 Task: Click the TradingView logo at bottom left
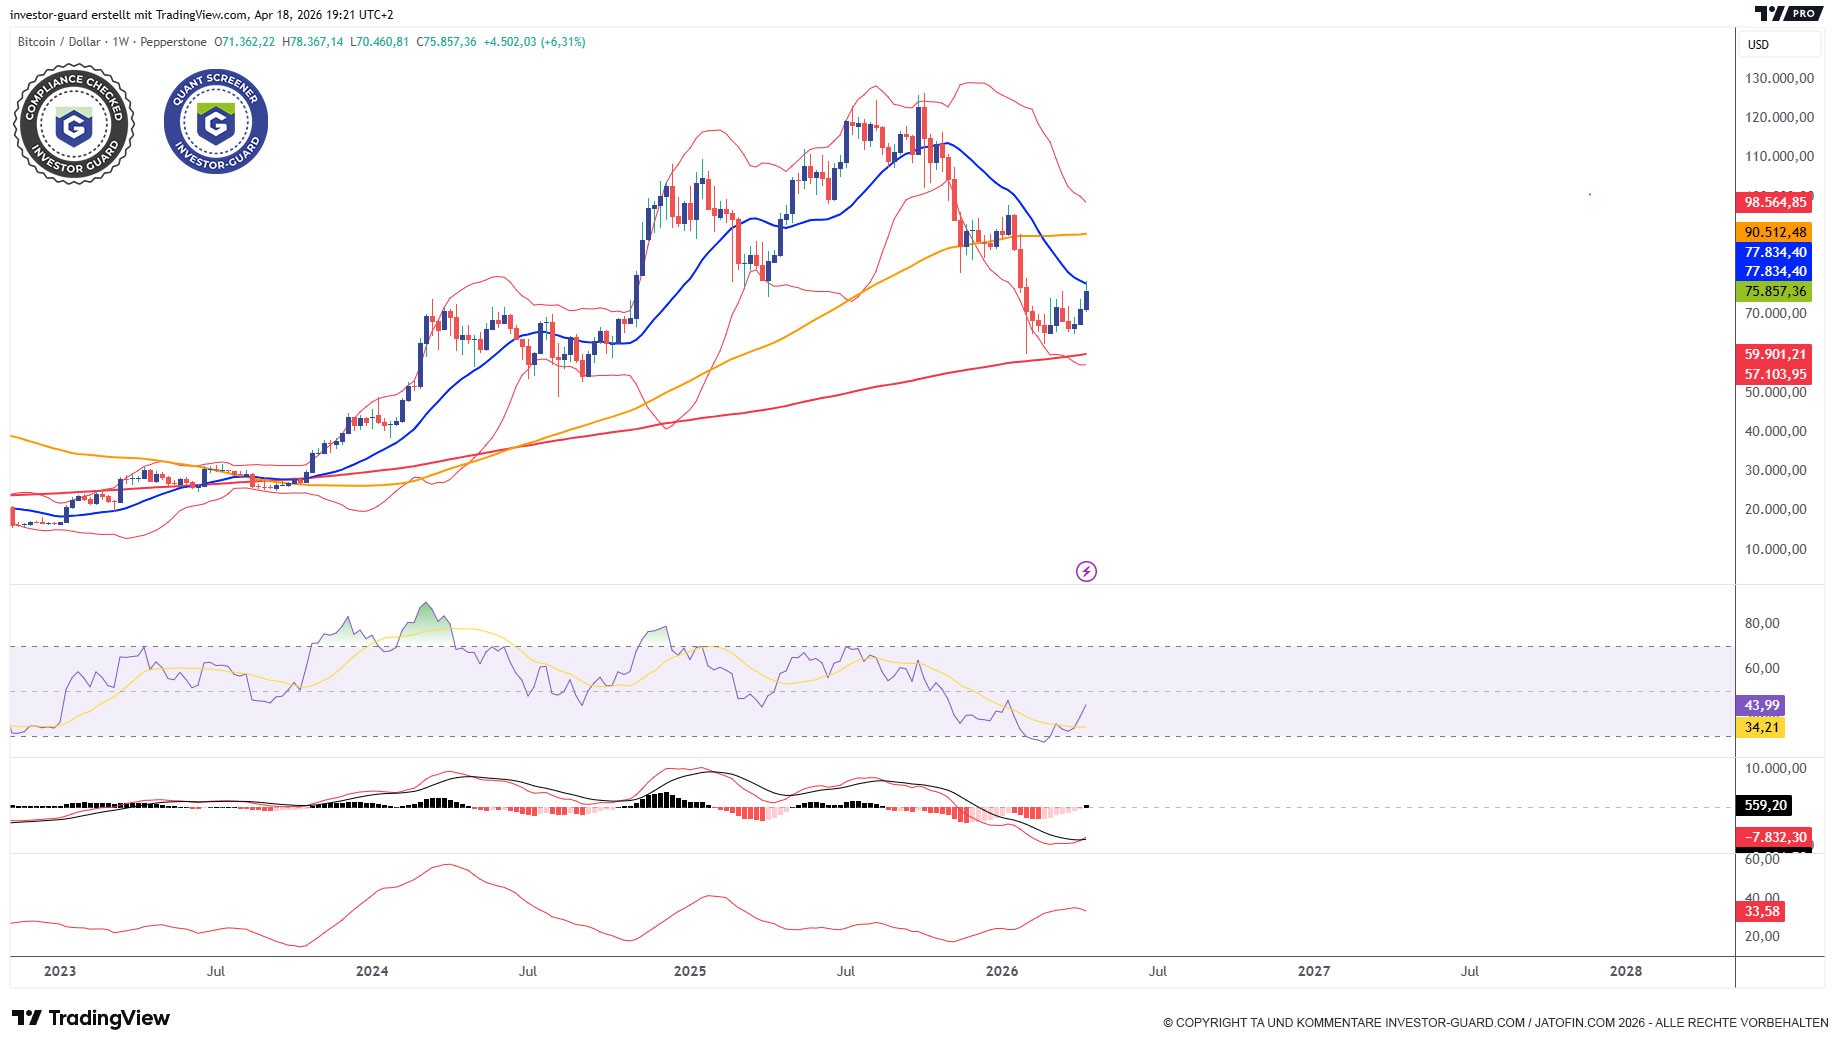tap(91, 1018)
